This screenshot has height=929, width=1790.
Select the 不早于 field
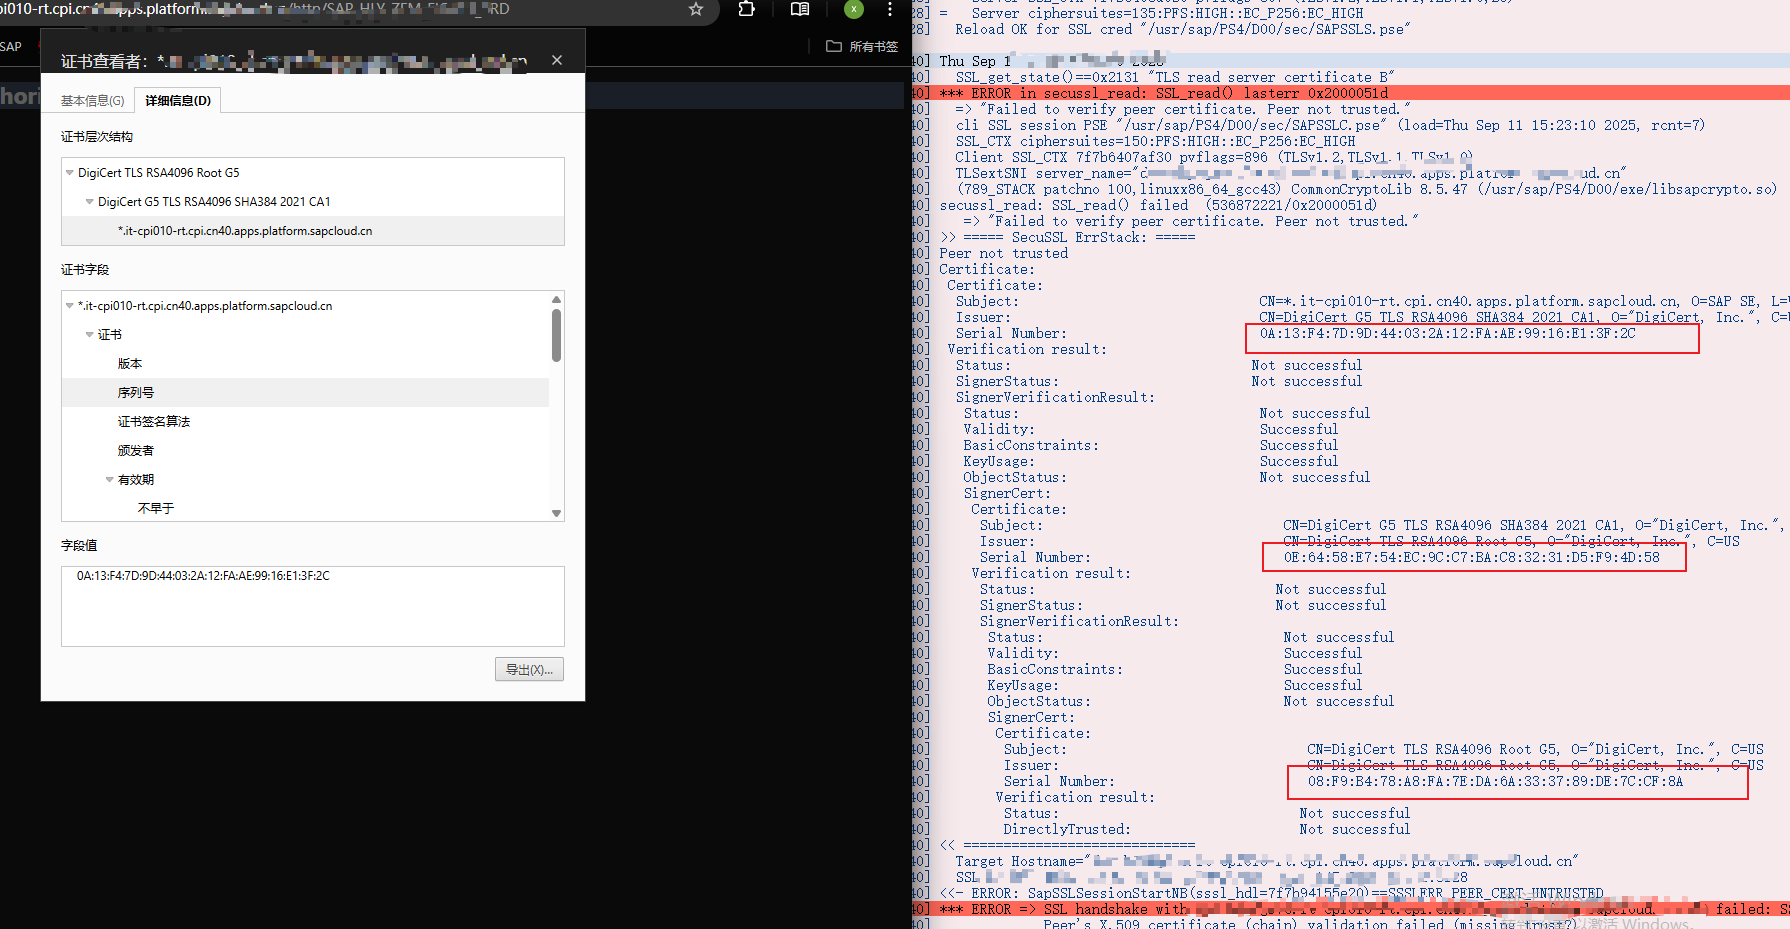pos(155,509)
